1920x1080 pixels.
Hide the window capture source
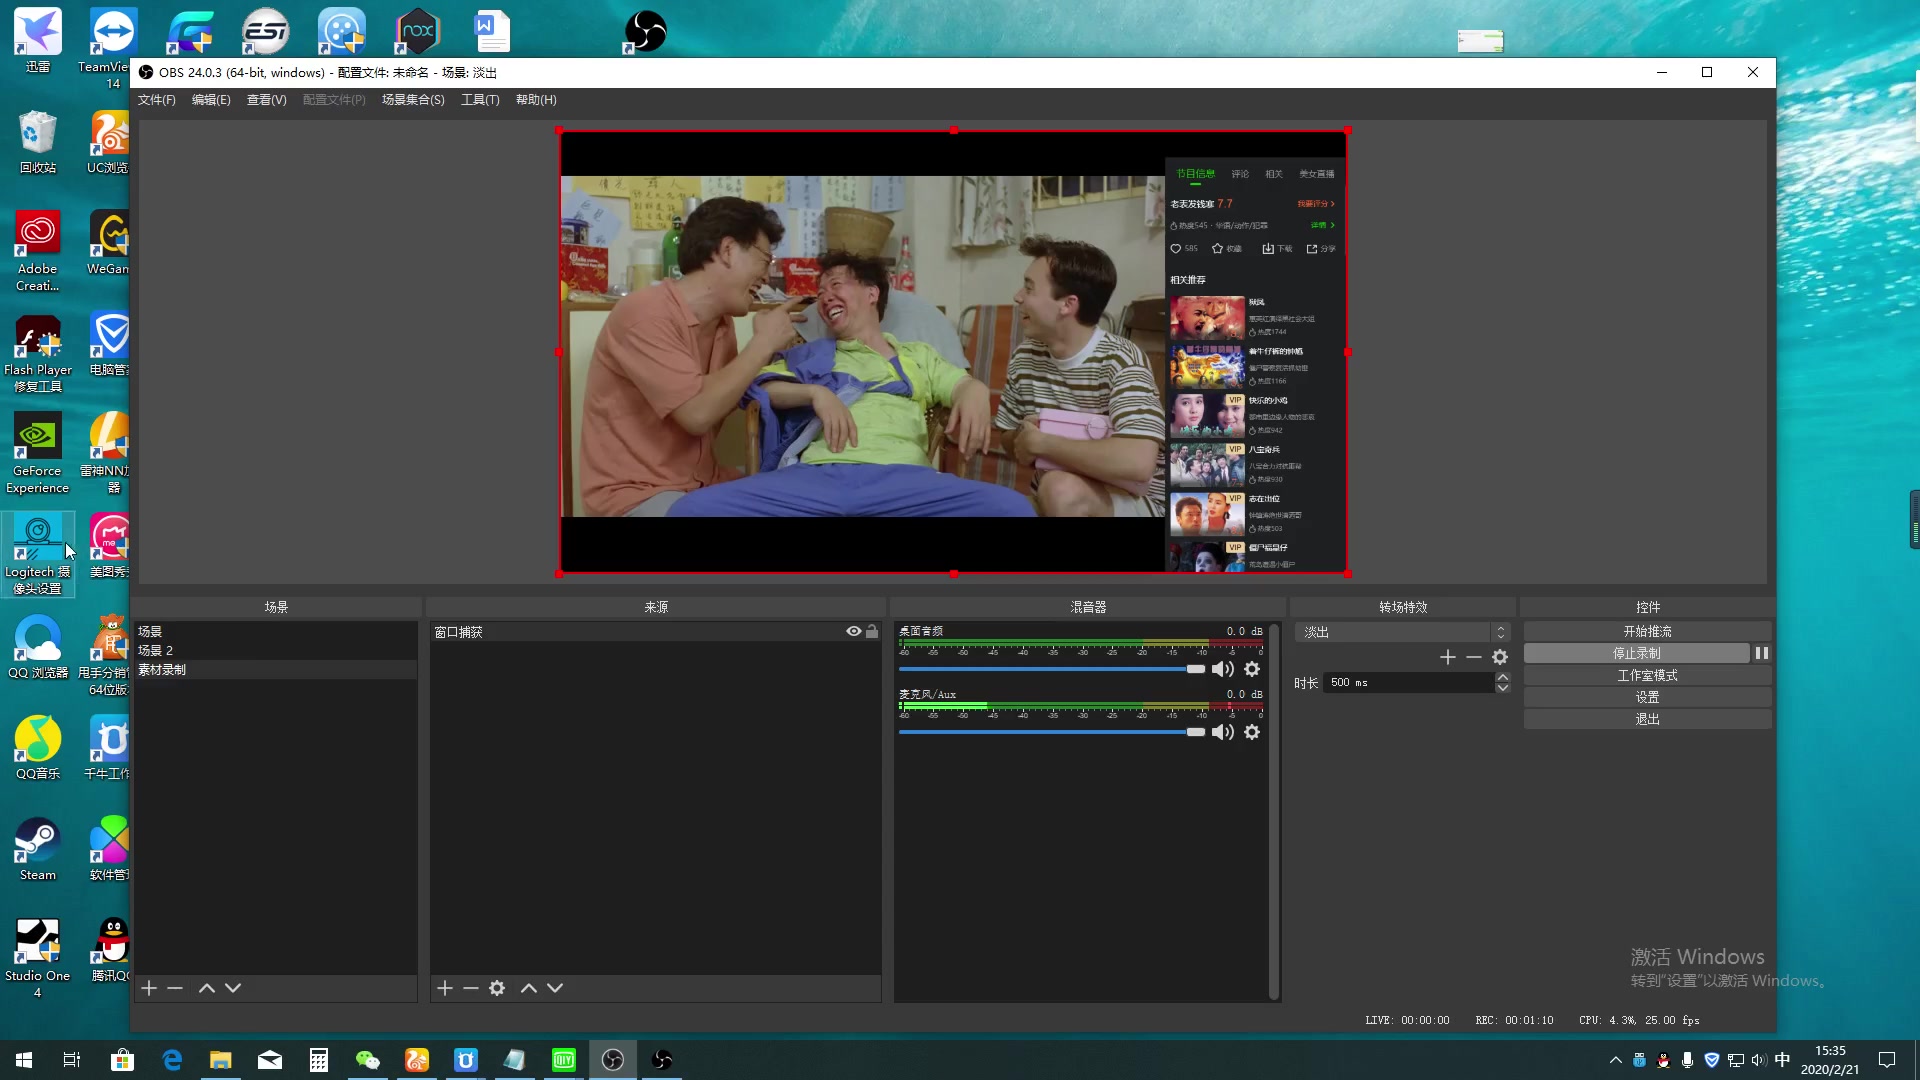pyautogui.click(x=853, y=632)
